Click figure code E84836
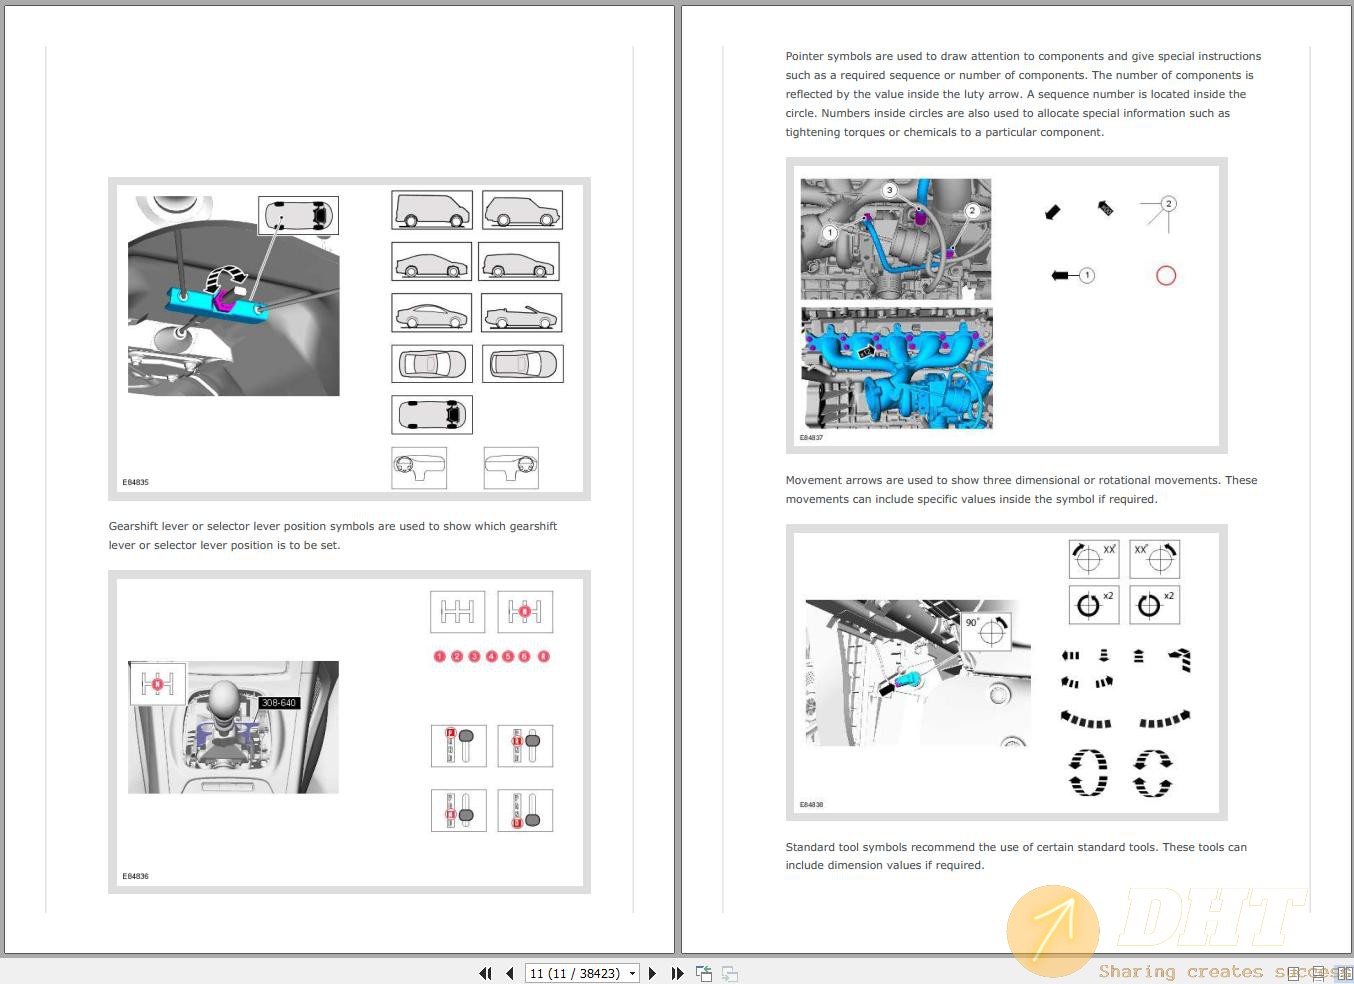 click(x=135, y=876)
